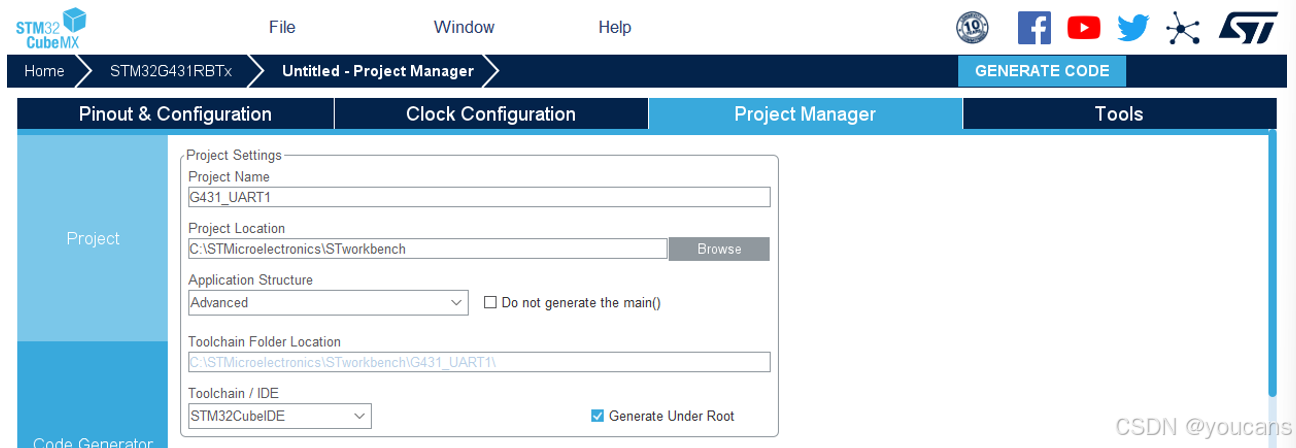1296x448 pixels.
Task: Switch to the Tools tab
Action: click(x=1119, y=114)
